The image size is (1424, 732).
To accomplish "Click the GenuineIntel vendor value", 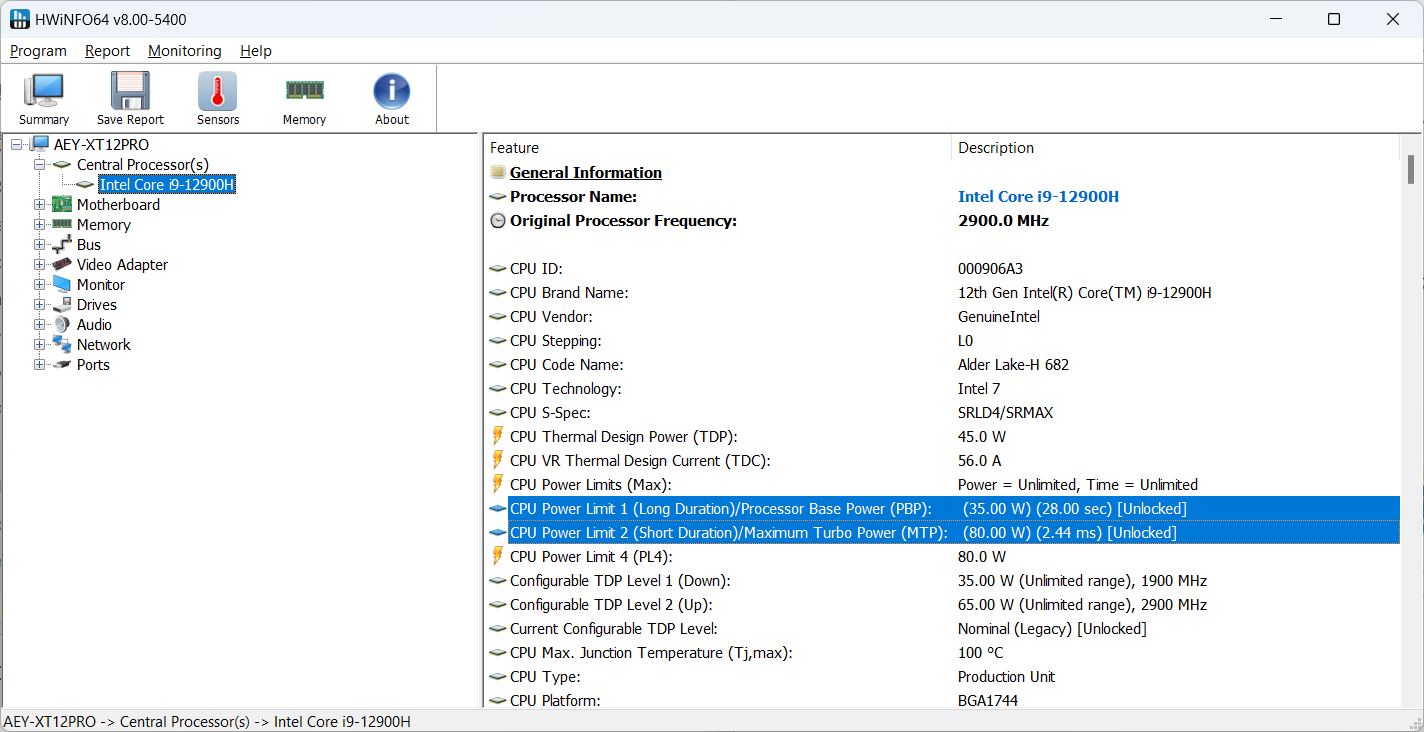I will click(999, 317).
